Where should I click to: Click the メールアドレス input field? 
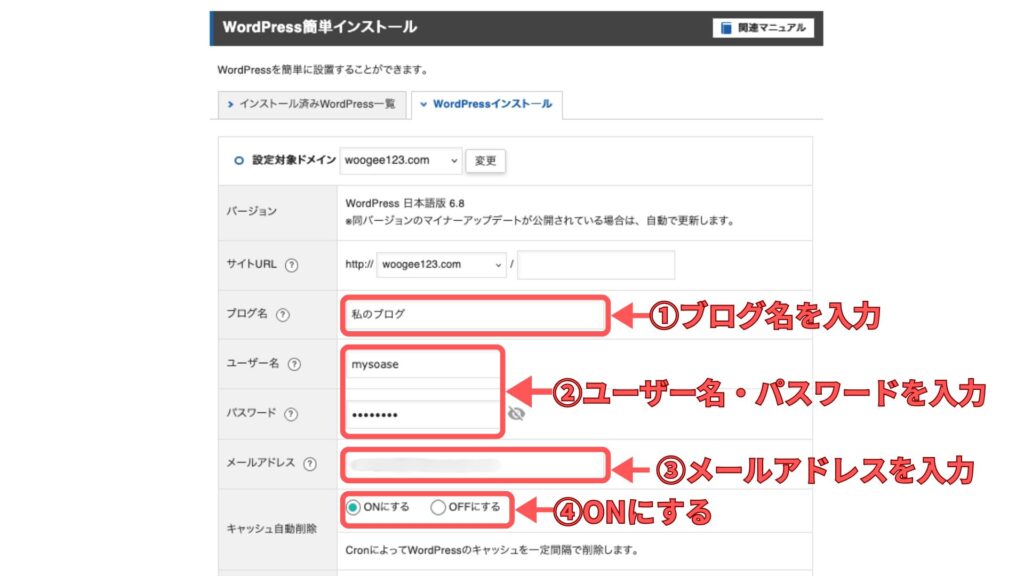(475, 465)
